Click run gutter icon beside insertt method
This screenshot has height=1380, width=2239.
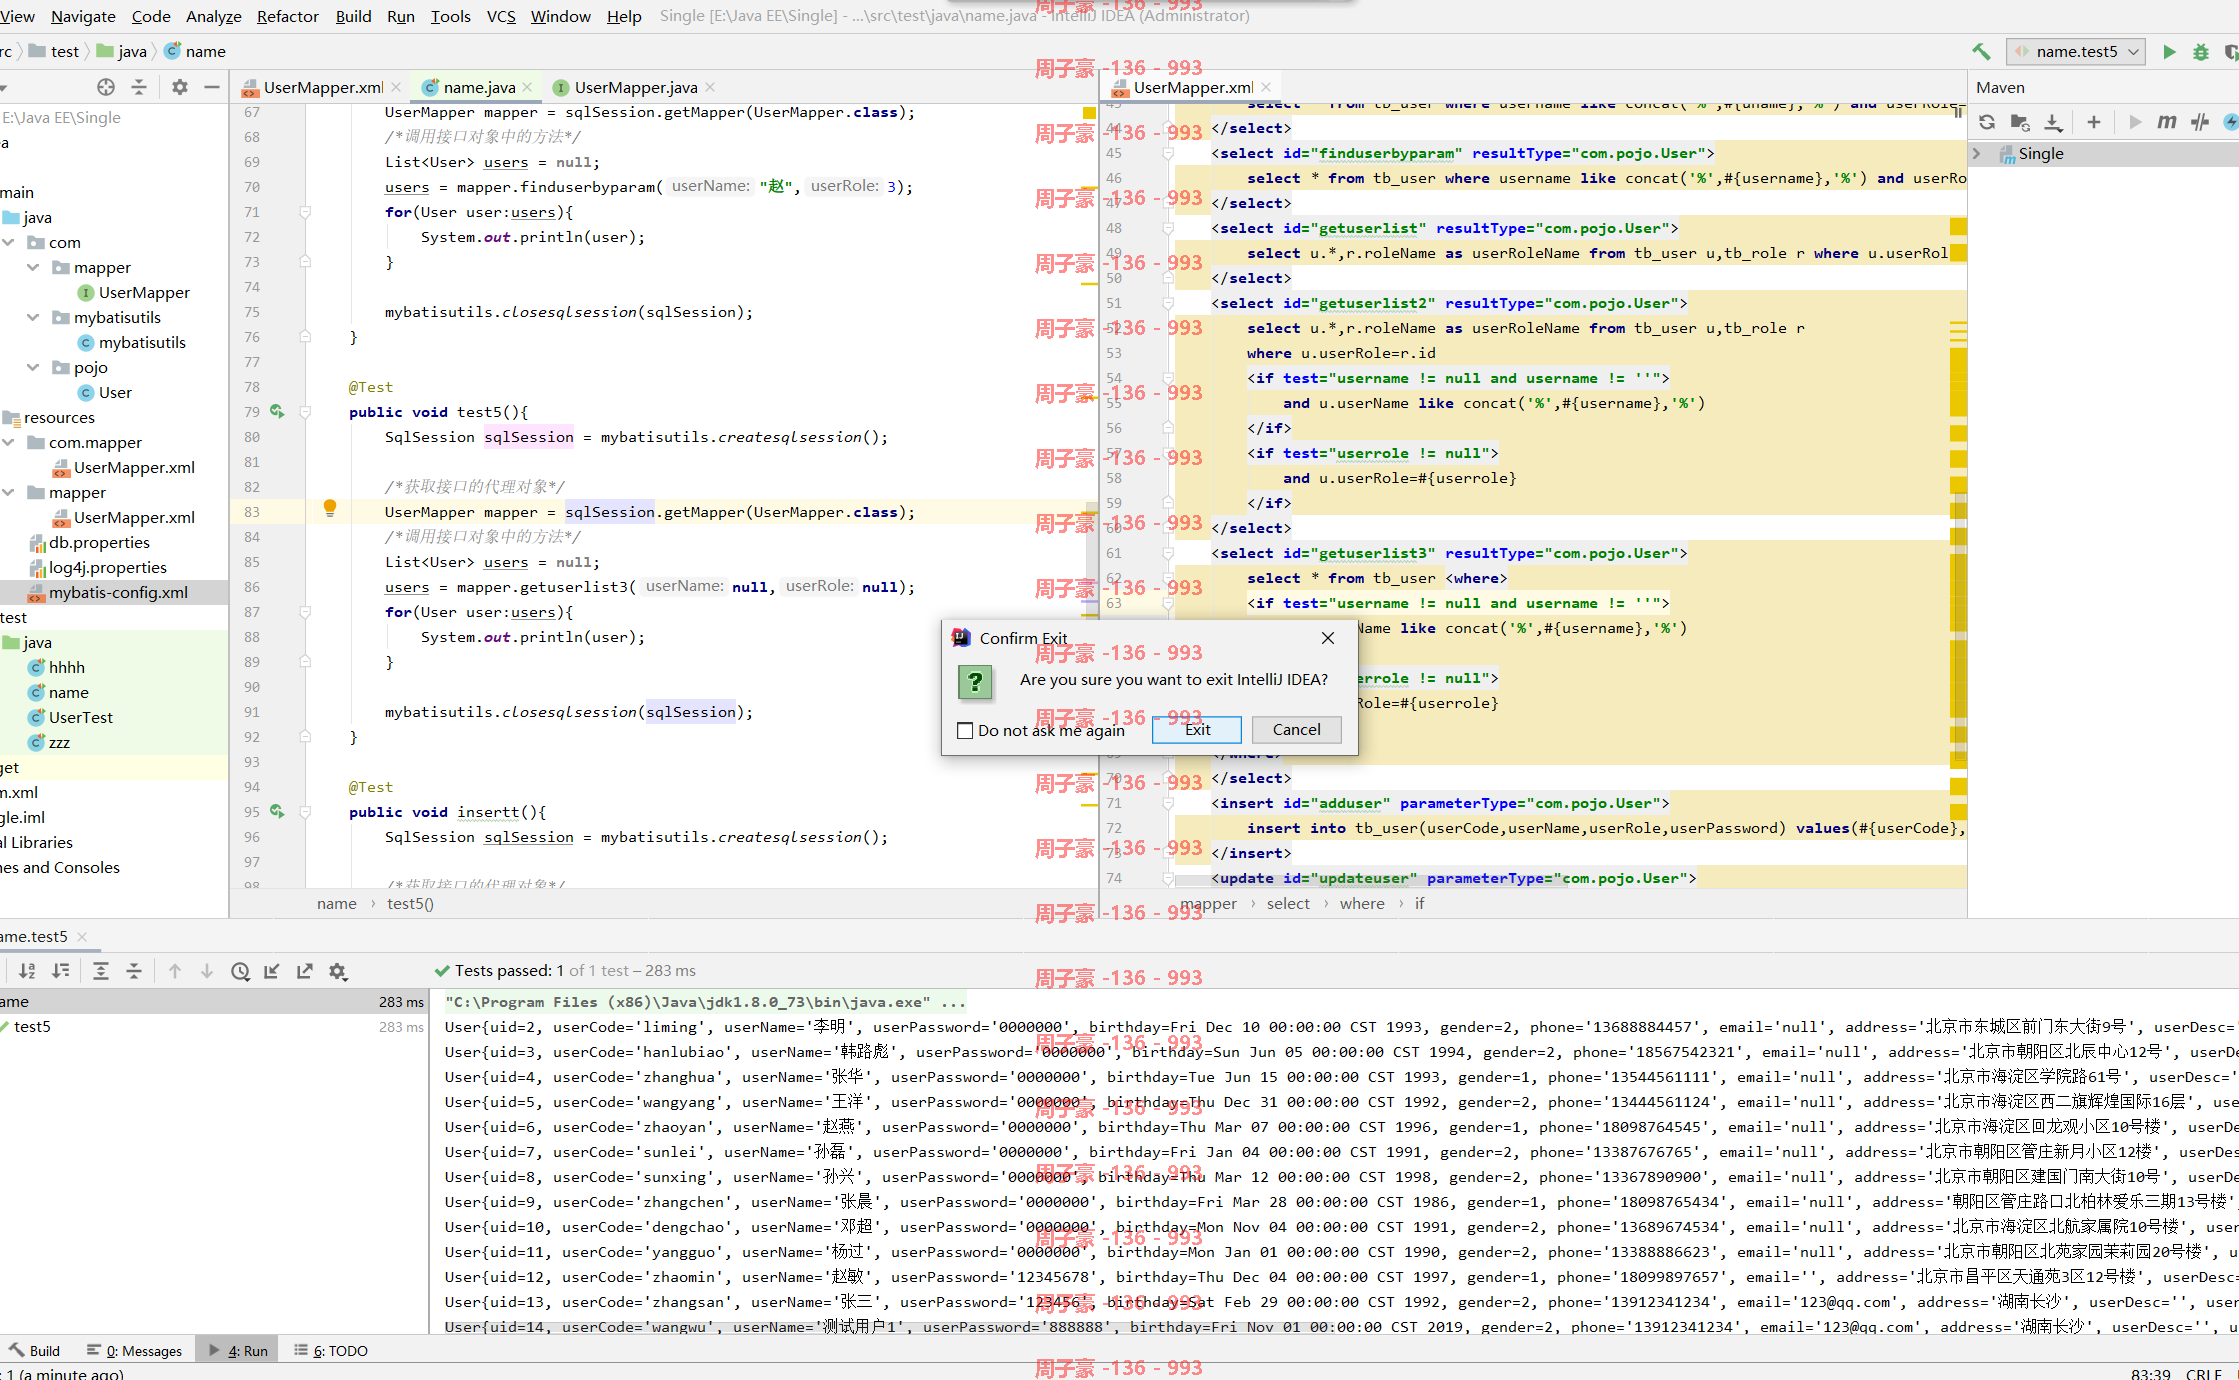(x=277, y=812)
